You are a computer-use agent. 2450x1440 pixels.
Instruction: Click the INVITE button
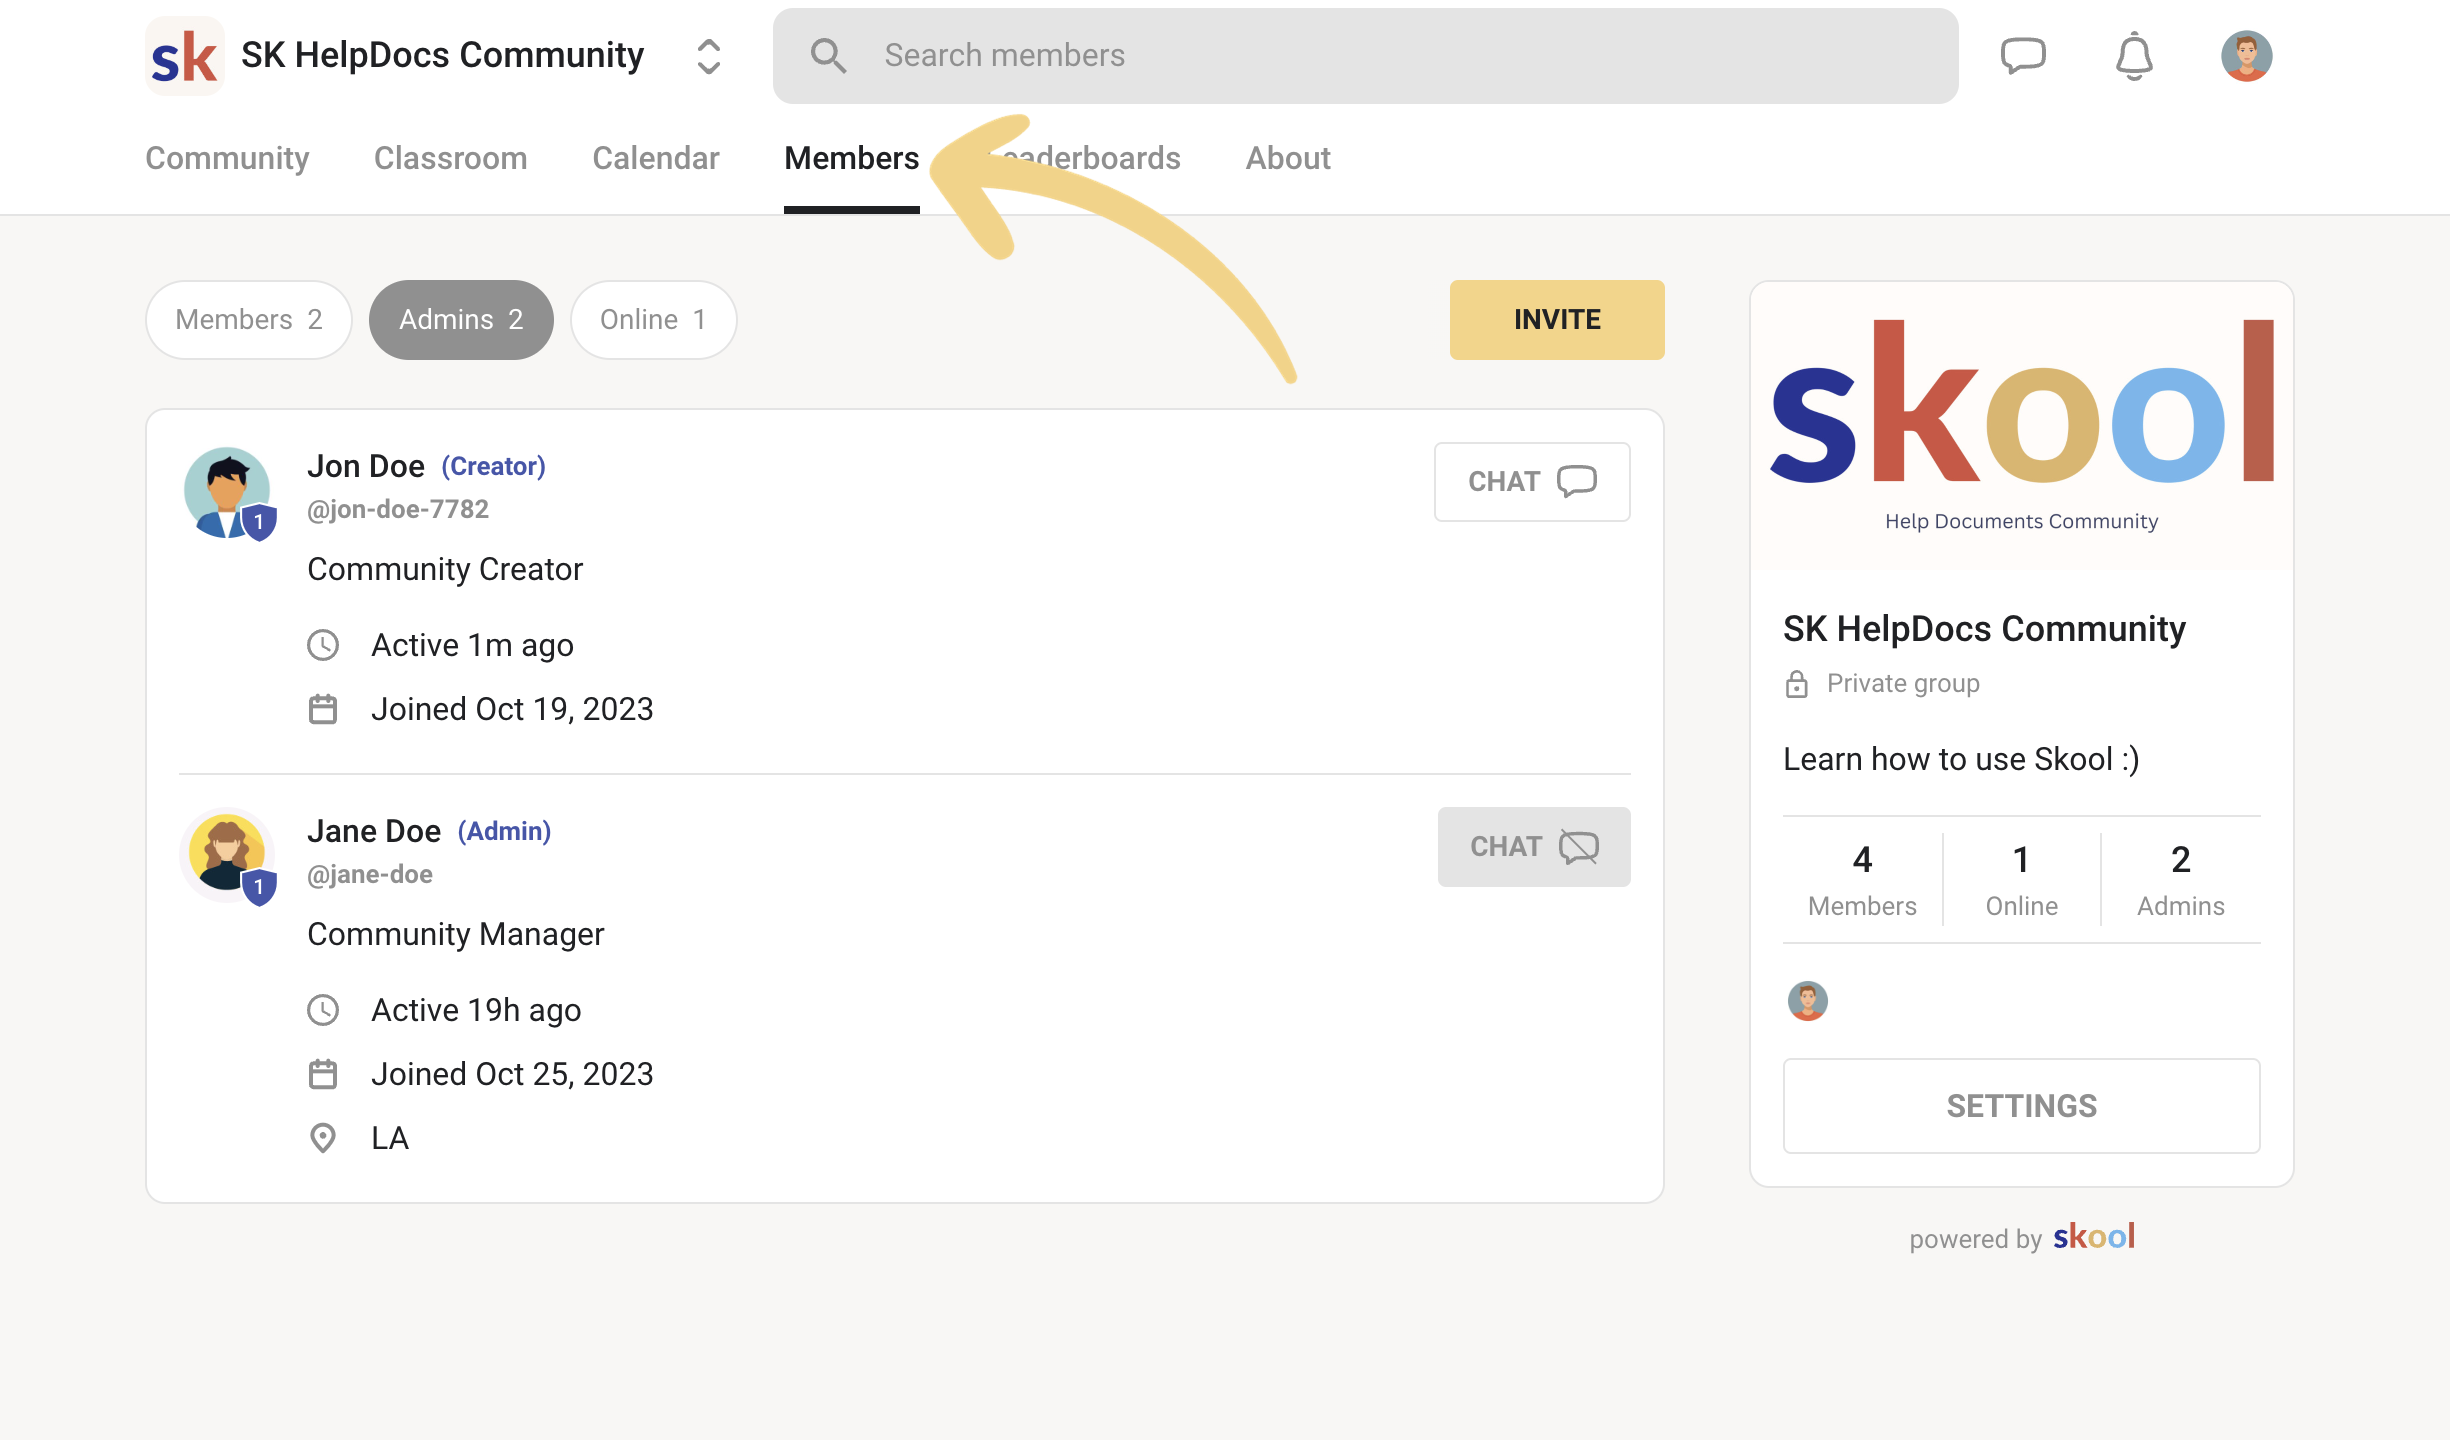[x=1557, y=320]
